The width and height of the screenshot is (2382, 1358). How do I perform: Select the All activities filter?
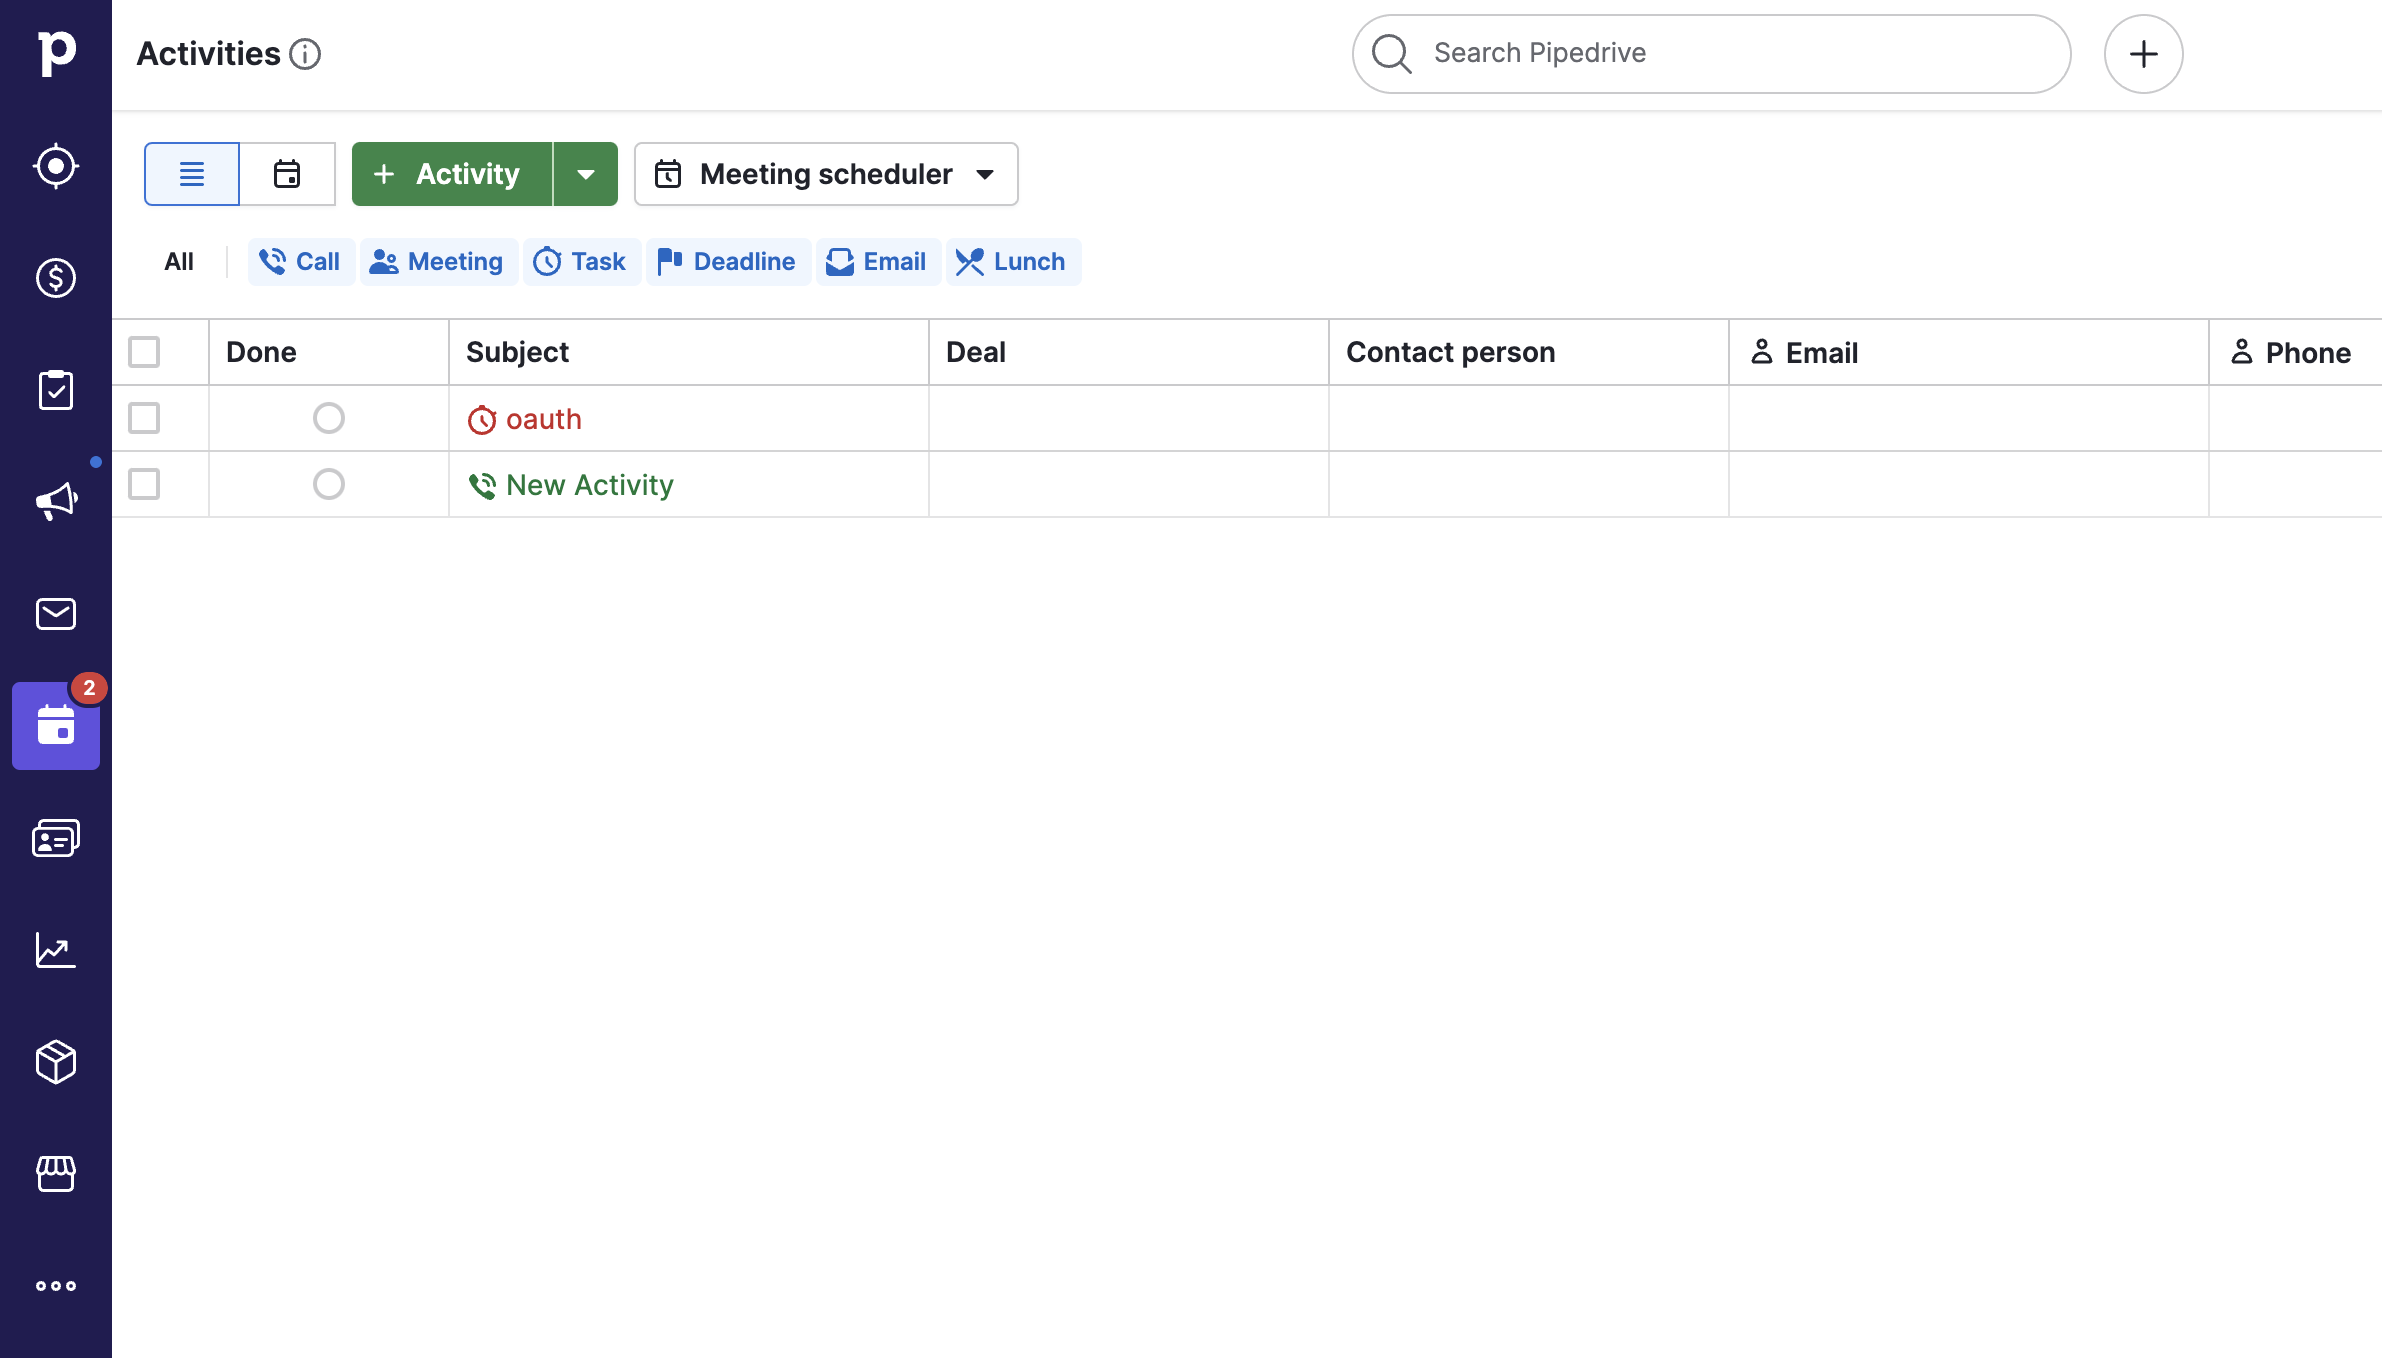point(178,261)
